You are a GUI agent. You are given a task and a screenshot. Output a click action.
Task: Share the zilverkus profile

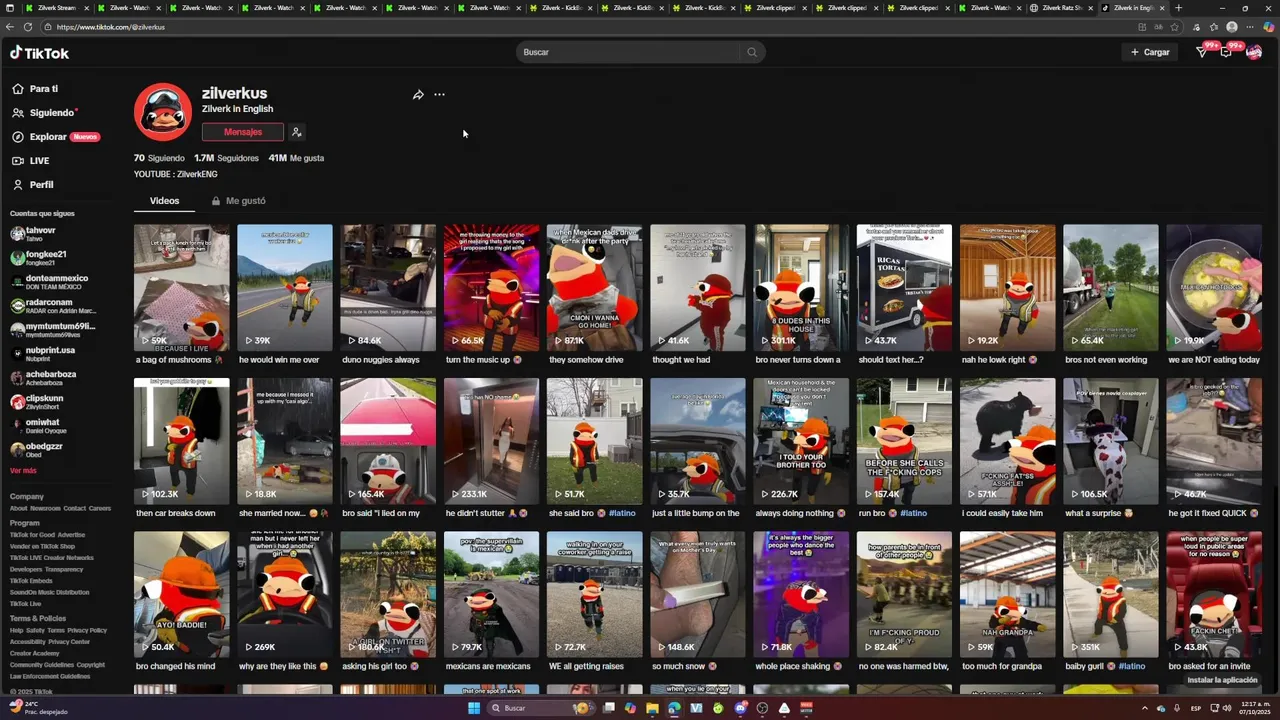tap(418, 95)
